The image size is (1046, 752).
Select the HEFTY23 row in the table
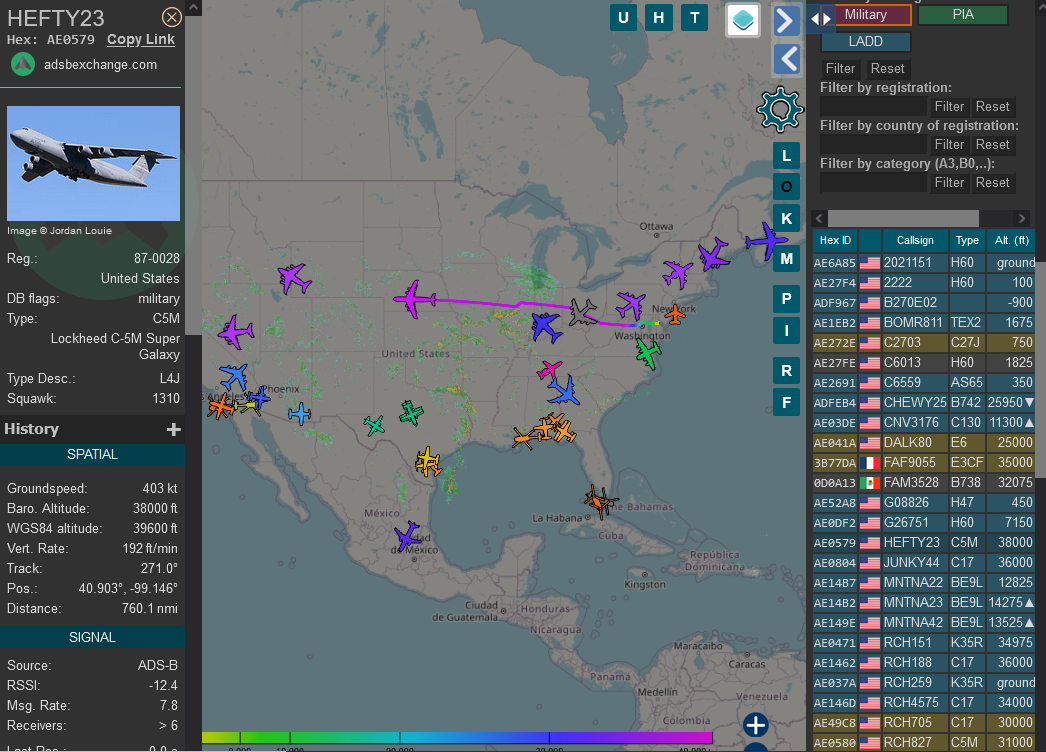tap(924, 542)
